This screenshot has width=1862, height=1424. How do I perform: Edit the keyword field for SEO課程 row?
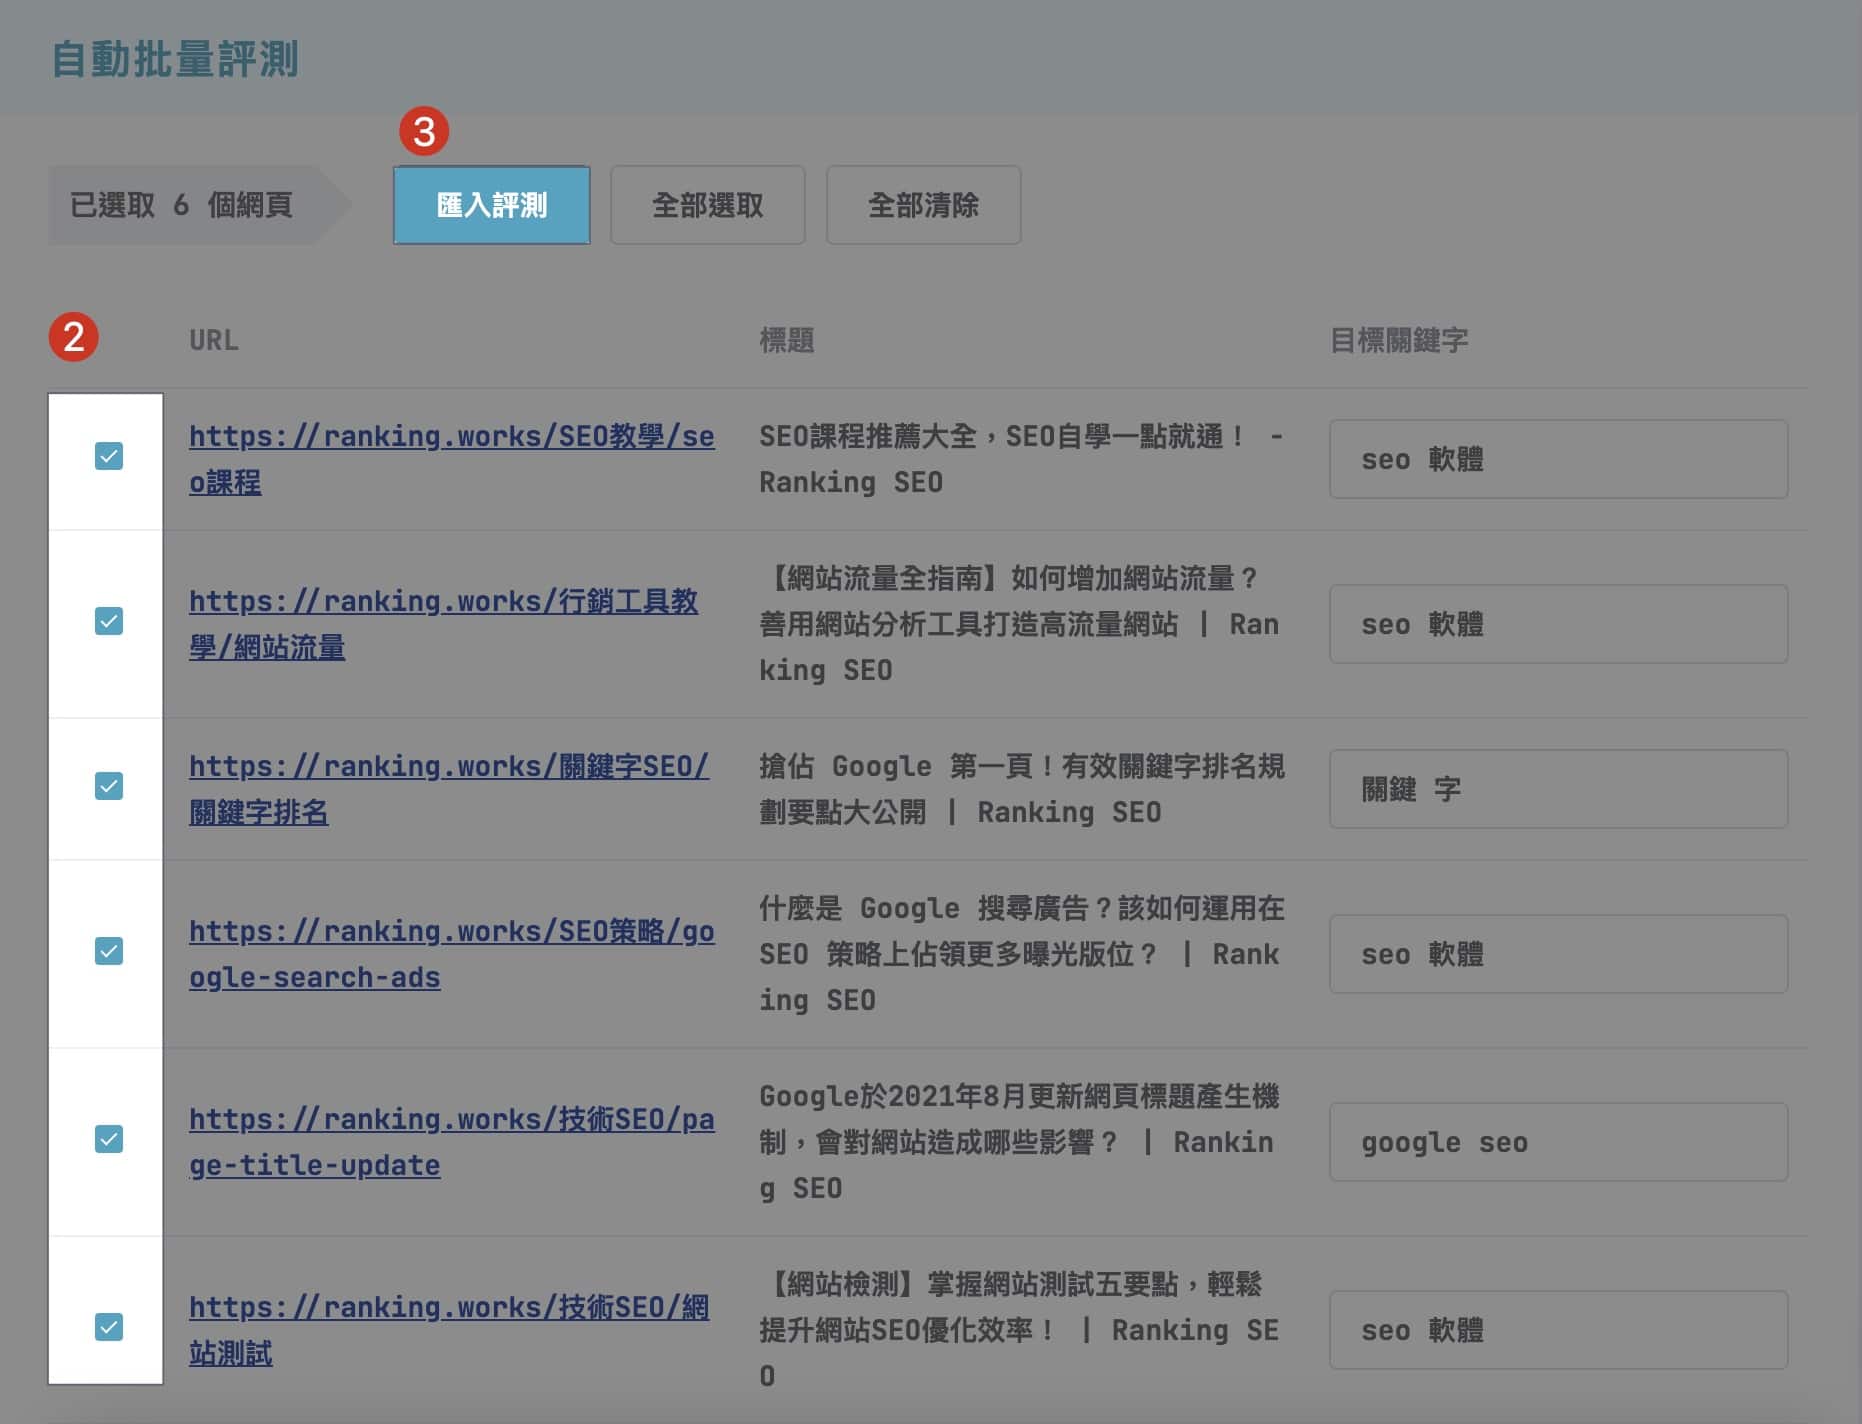click(1557, 459)
